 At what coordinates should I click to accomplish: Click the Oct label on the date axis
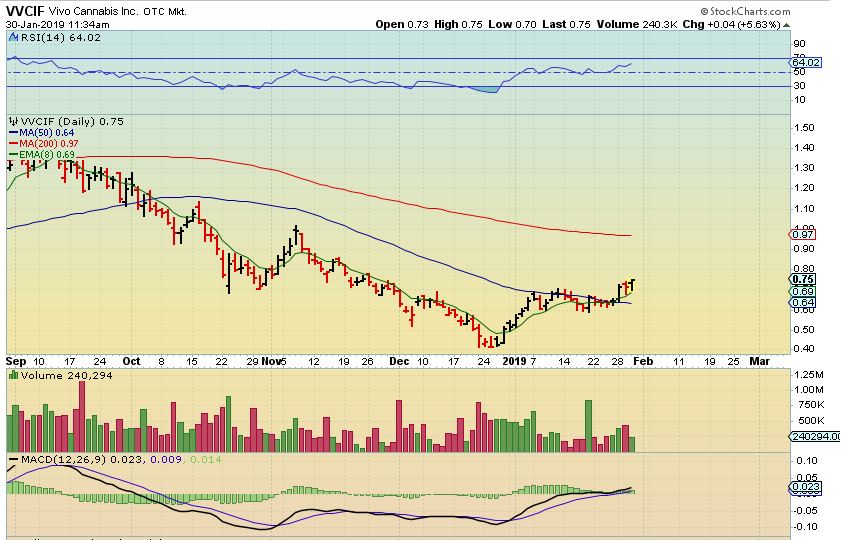(x=131, y=361)
